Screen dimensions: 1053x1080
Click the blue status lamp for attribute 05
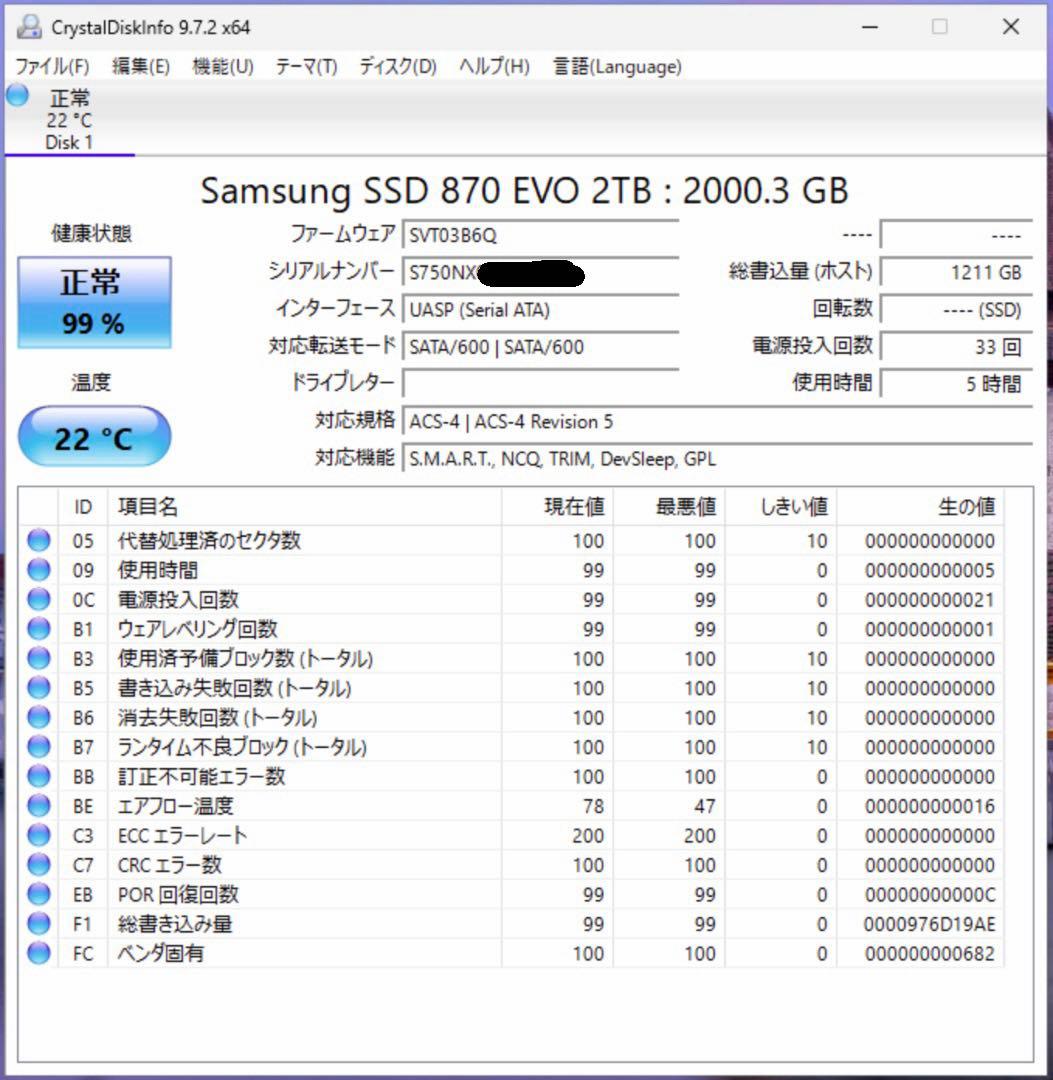[38, 541]
